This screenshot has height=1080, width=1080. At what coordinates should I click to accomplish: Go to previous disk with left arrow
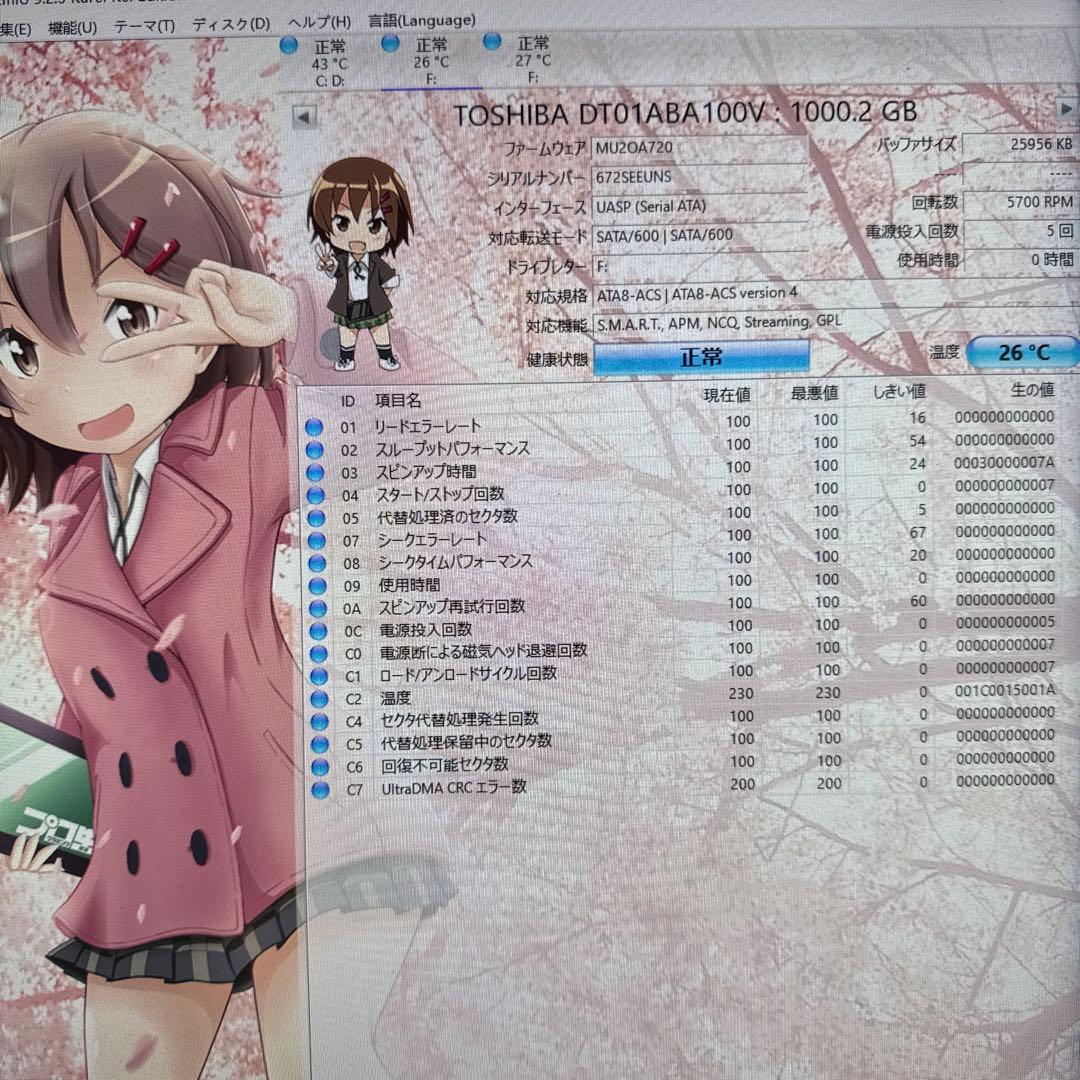[x=304, y=117]
